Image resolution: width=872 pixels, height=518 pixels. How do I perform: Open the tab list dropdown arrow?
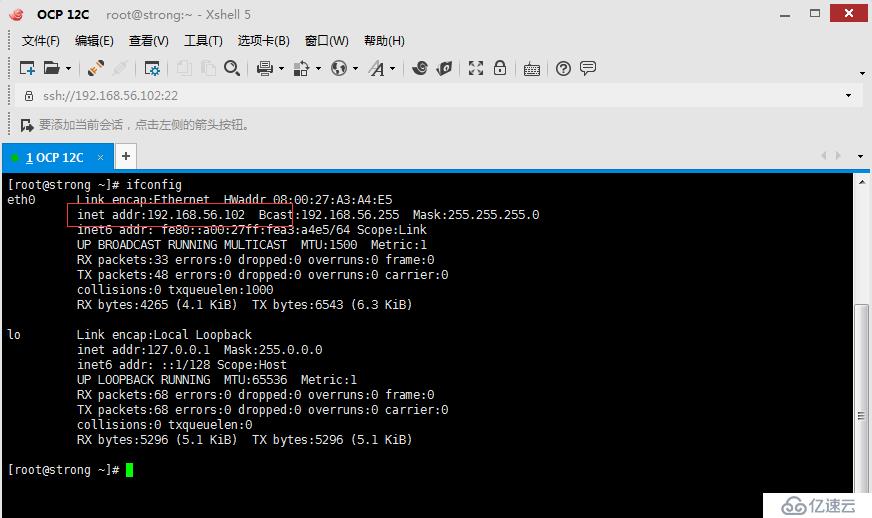tap(860, 156)
